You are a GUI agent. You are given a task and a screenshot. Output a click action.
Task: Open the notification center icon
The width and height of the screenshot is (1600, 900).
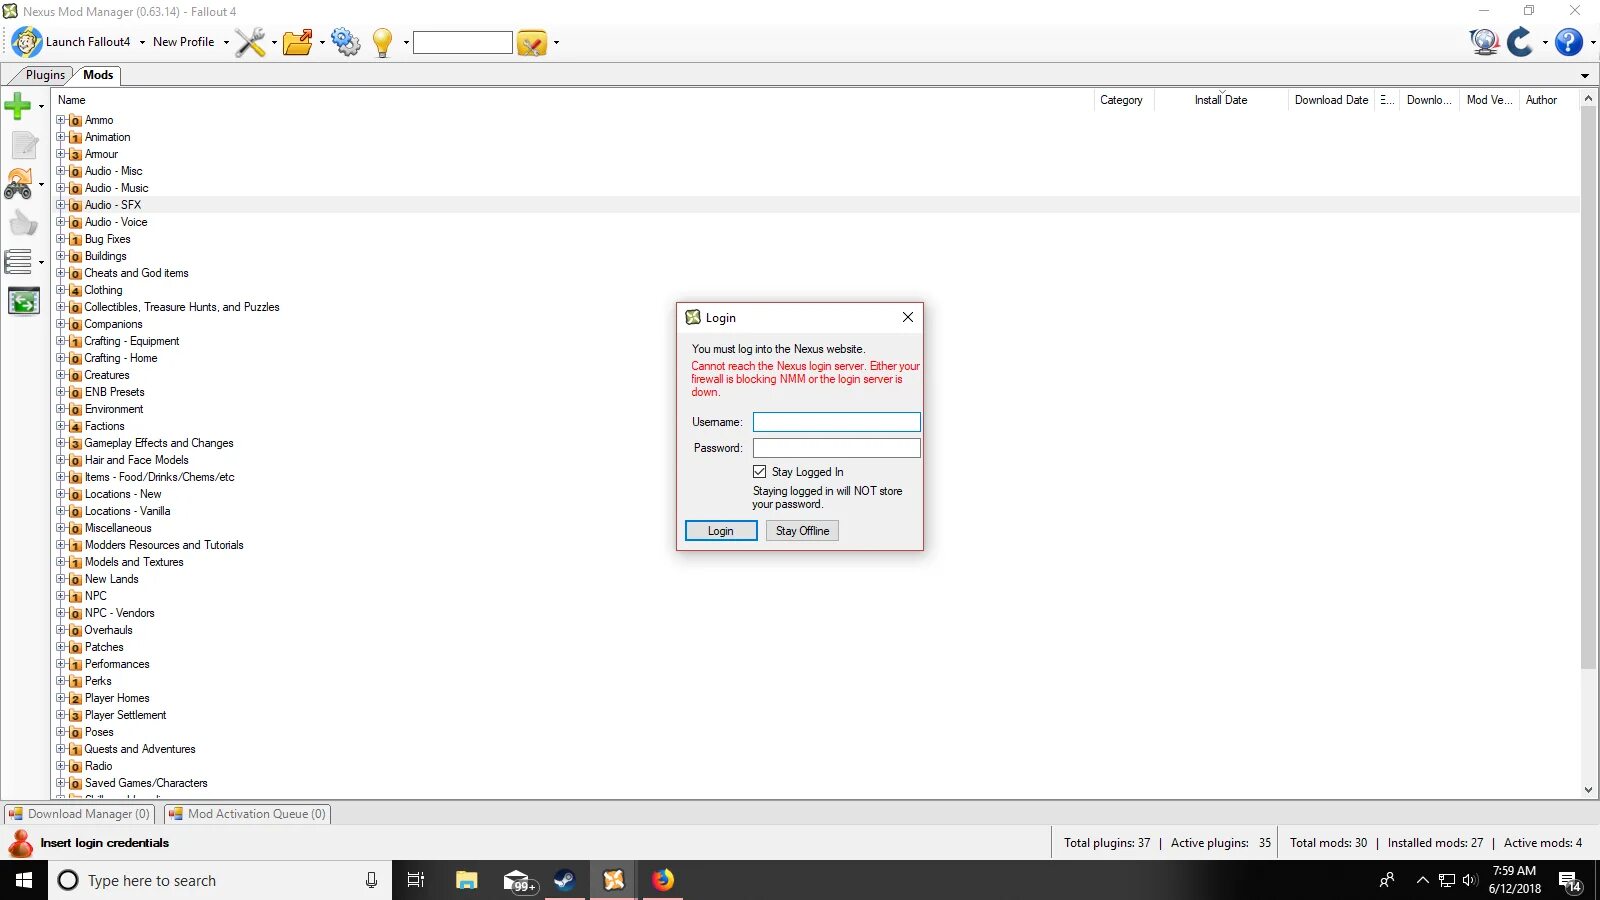pos(1569,881)
